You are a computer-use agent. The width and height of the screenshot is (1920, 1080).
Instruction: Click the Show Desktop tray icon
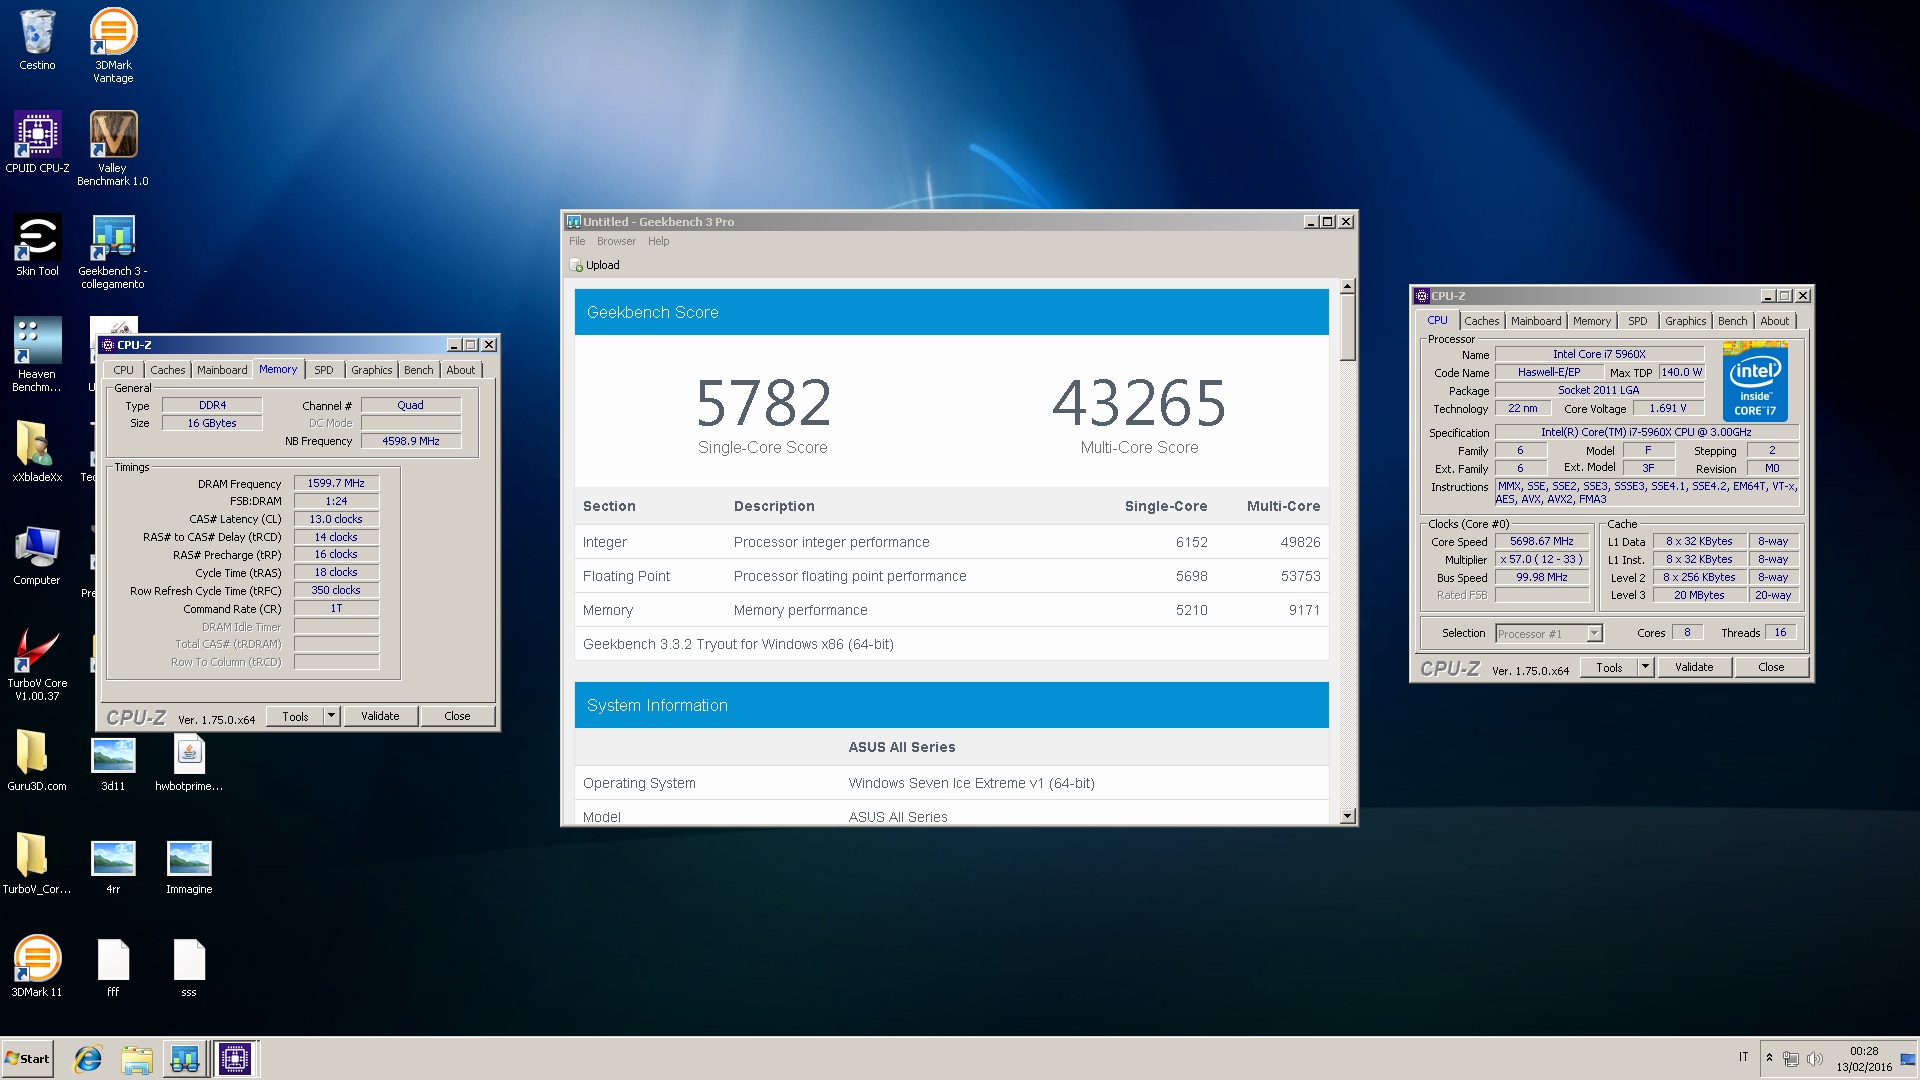coord(1908,1059)
